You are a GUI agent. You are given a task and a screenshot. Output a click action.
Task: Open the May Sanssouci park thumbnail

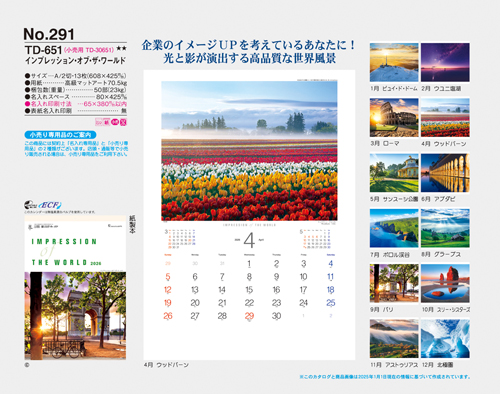394,173
